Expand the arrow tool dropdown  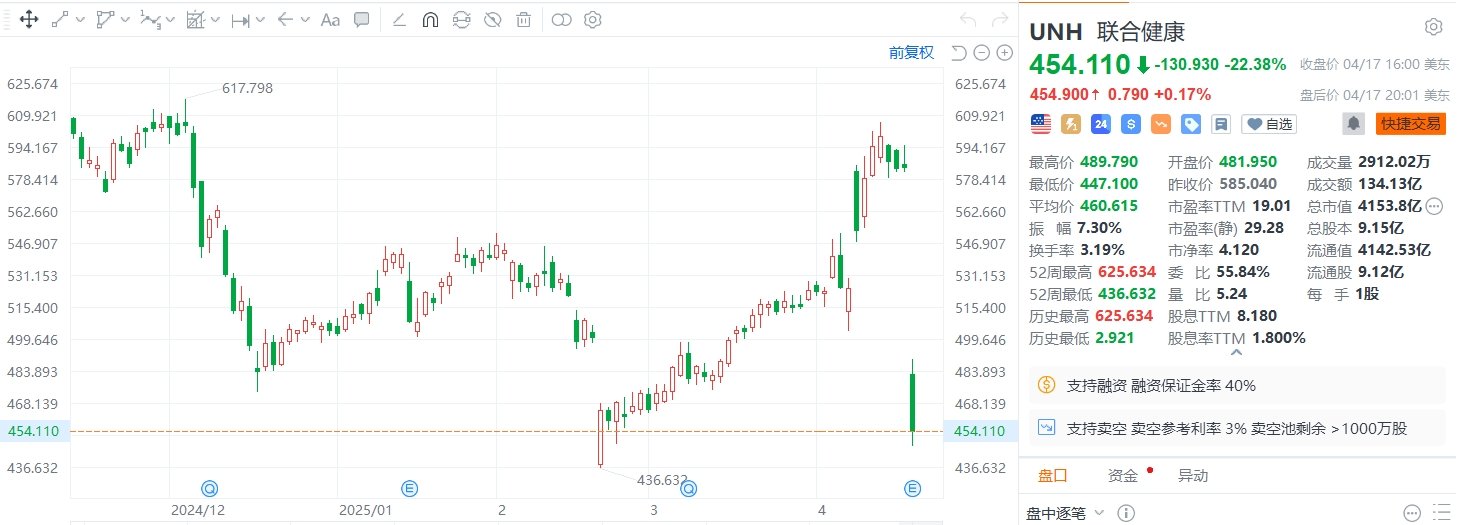click(305, 20)
